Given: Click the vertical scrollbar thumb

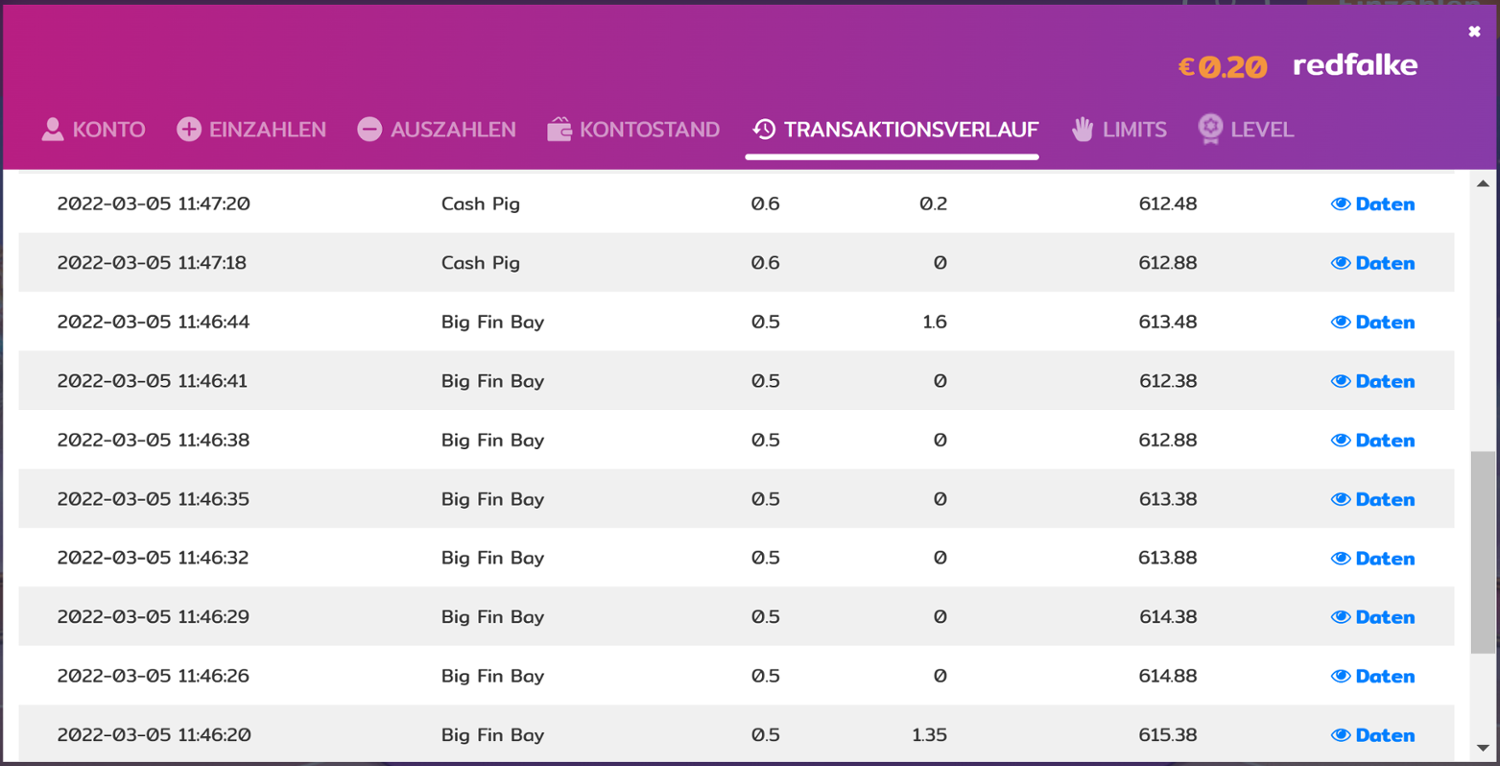Looking at the screenshot, I should coord(1482,550).
